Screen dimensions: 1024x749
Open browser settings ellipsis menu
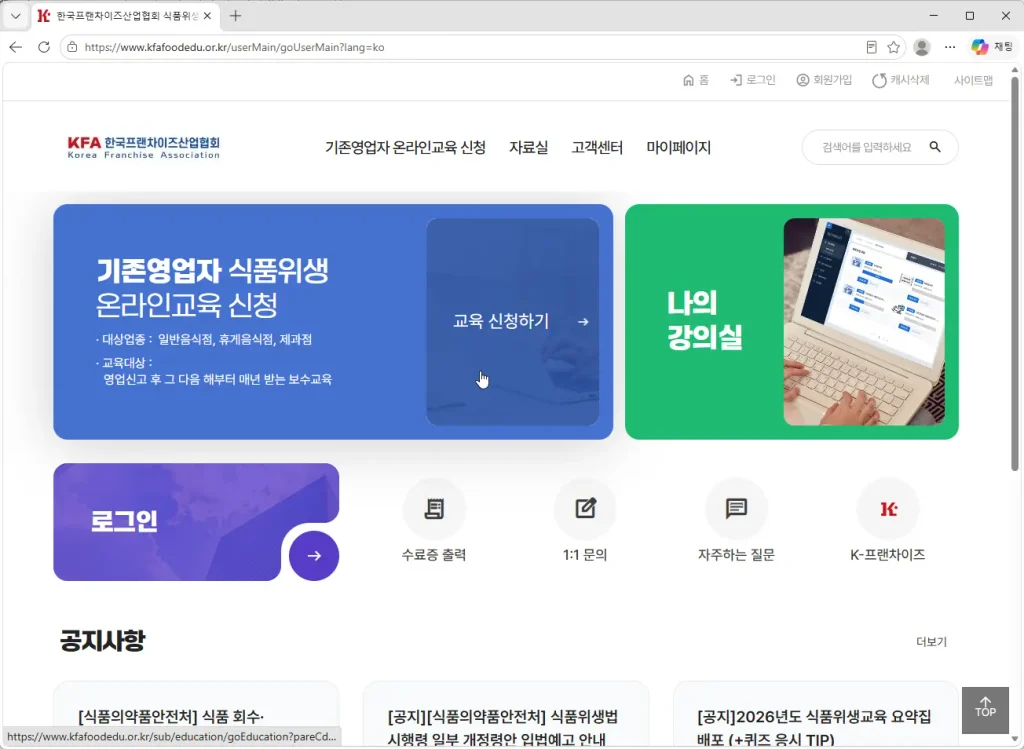950,47
